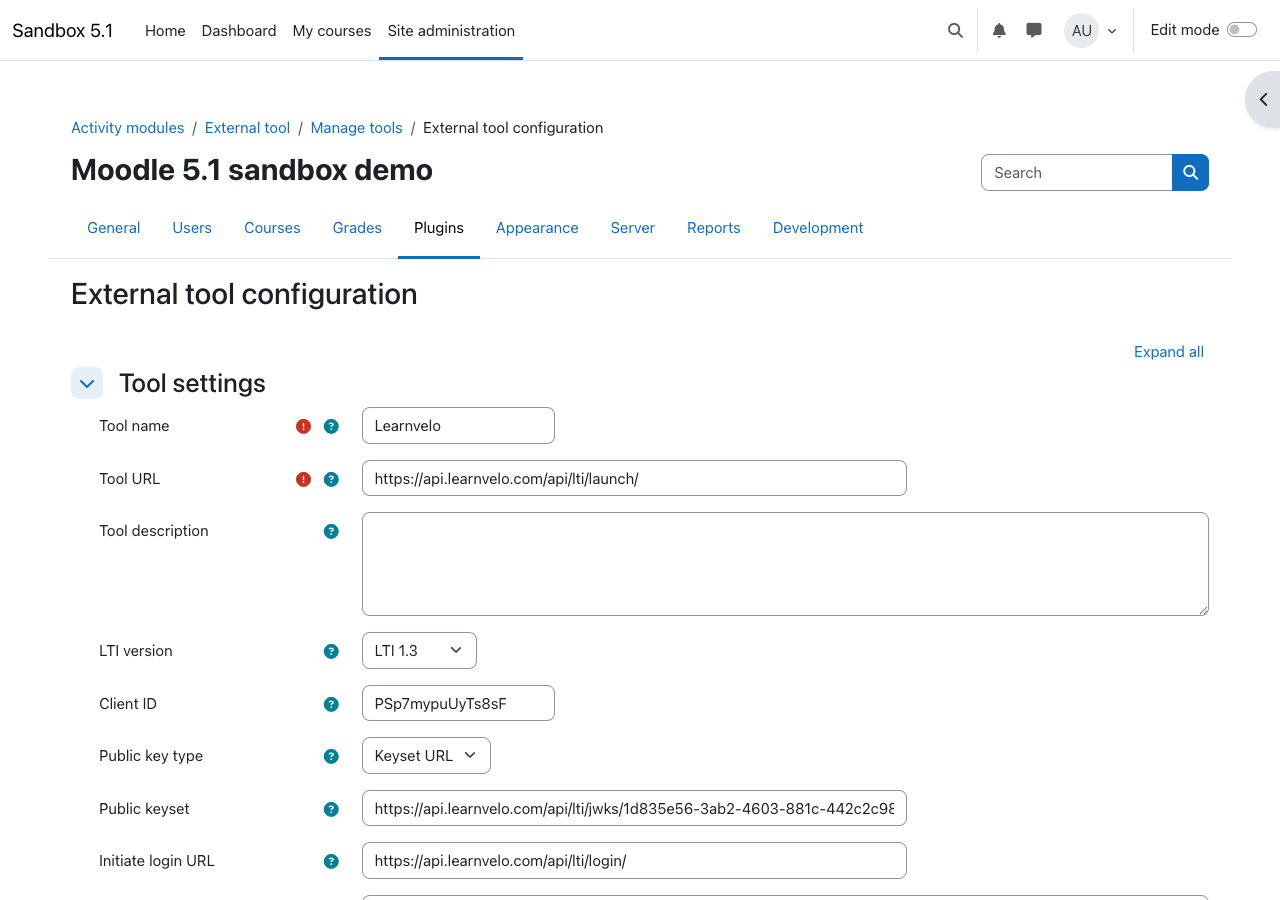Screen dimensions: 1280x900
Task: Click help icon beside Tool description
Action: (x=331, y=531)
